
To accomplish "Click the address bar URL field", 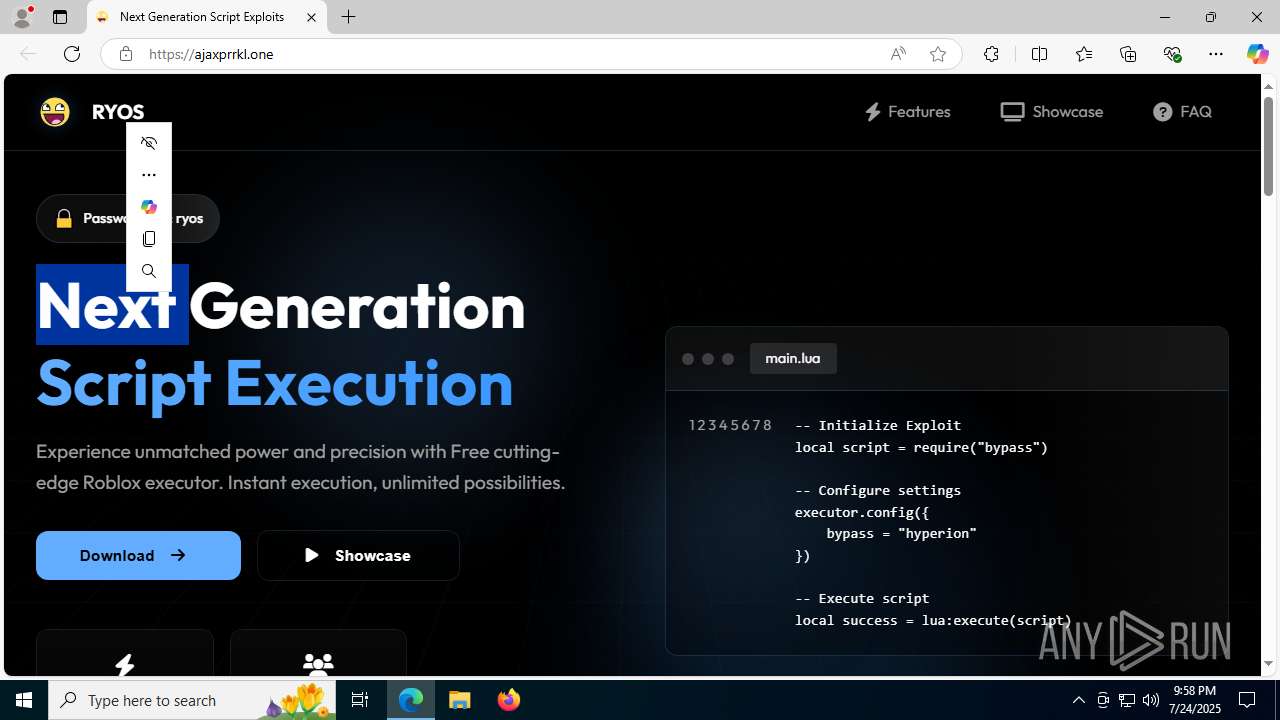I will [510, 54].
